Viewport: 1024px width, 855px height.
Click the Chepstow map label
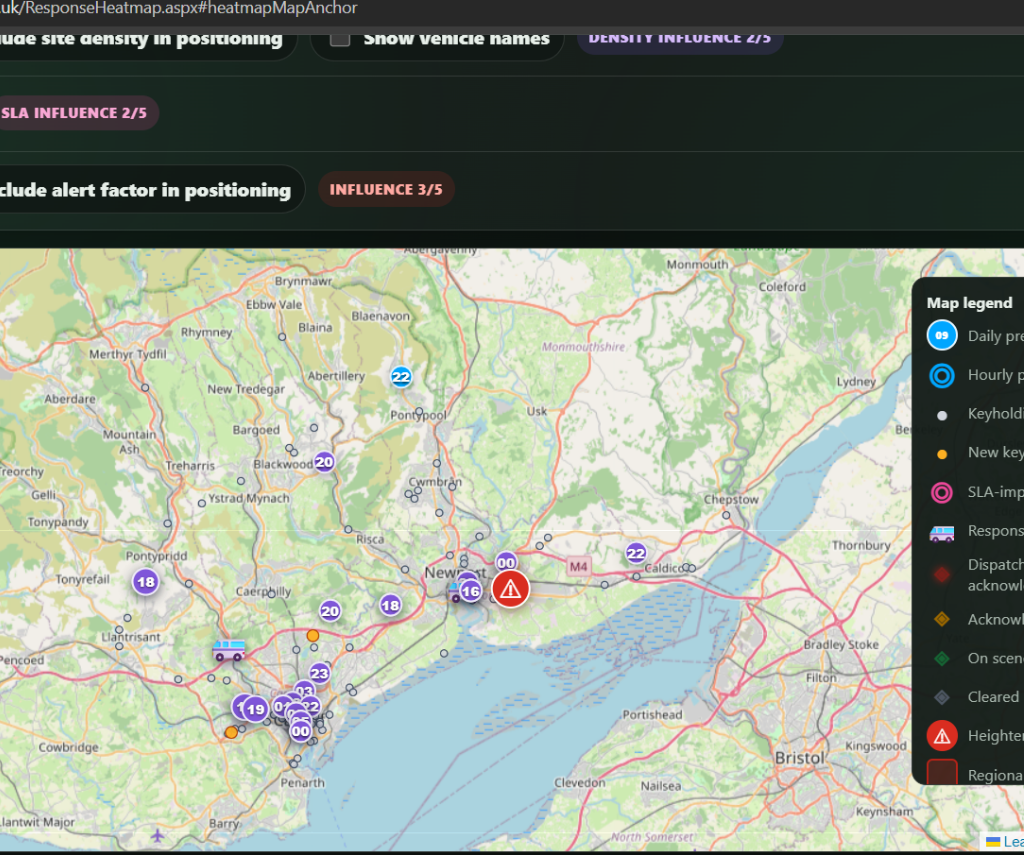pyautogui.click(x=731, y=500)
